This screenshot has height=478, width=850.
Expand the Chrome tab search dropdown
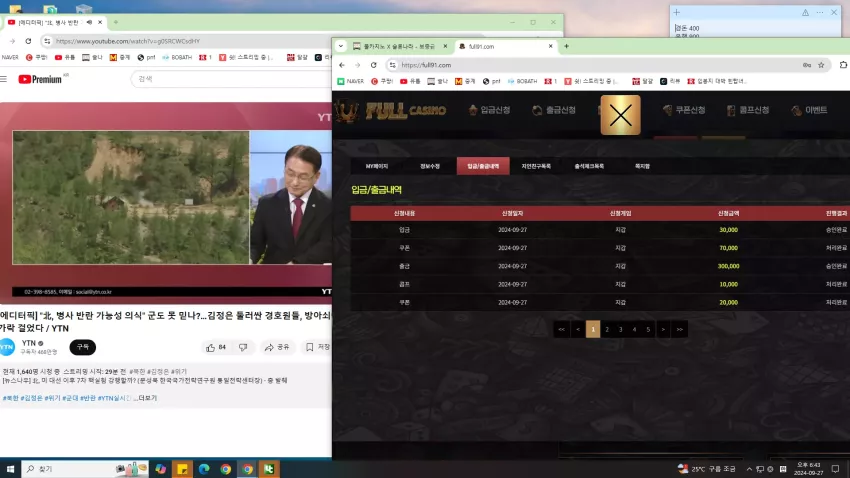coord(340,46)
